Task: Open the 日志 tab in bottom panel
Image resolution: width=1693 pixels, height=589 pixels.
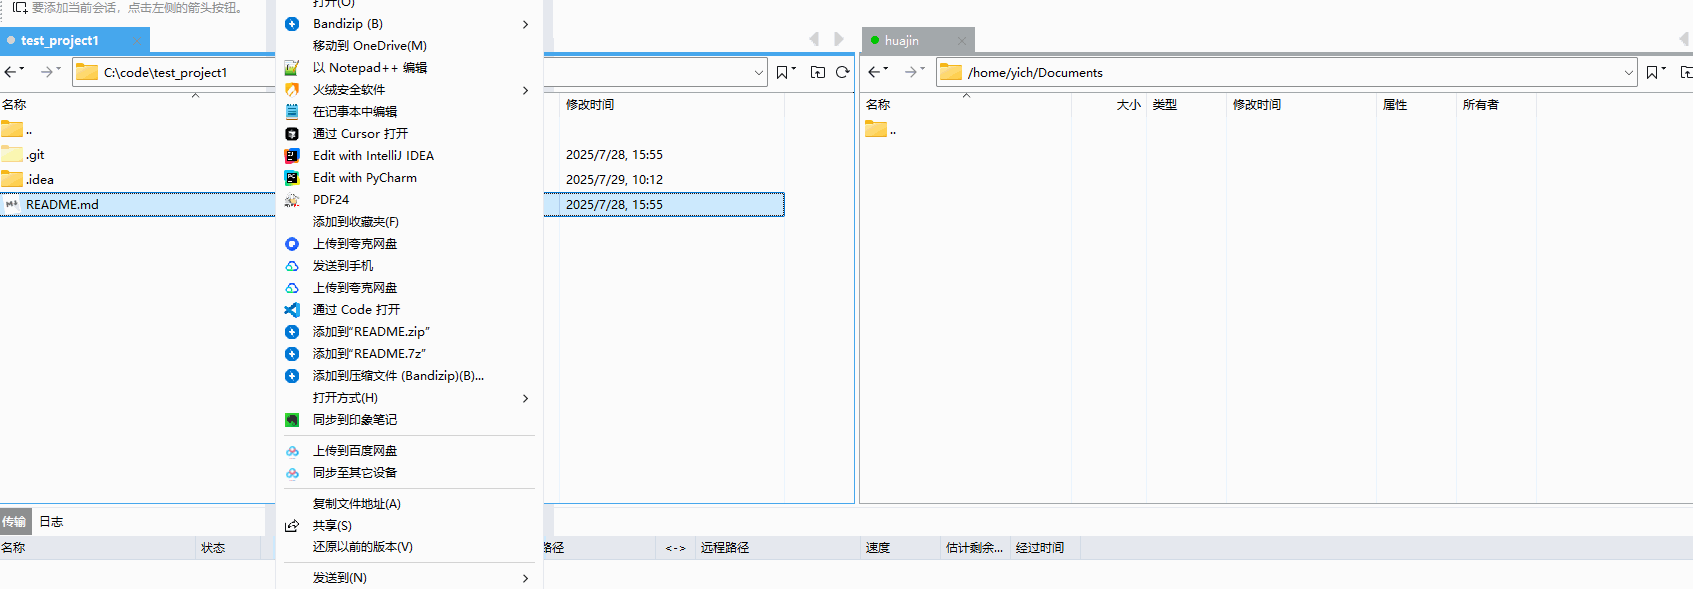Action: [51, 522]
